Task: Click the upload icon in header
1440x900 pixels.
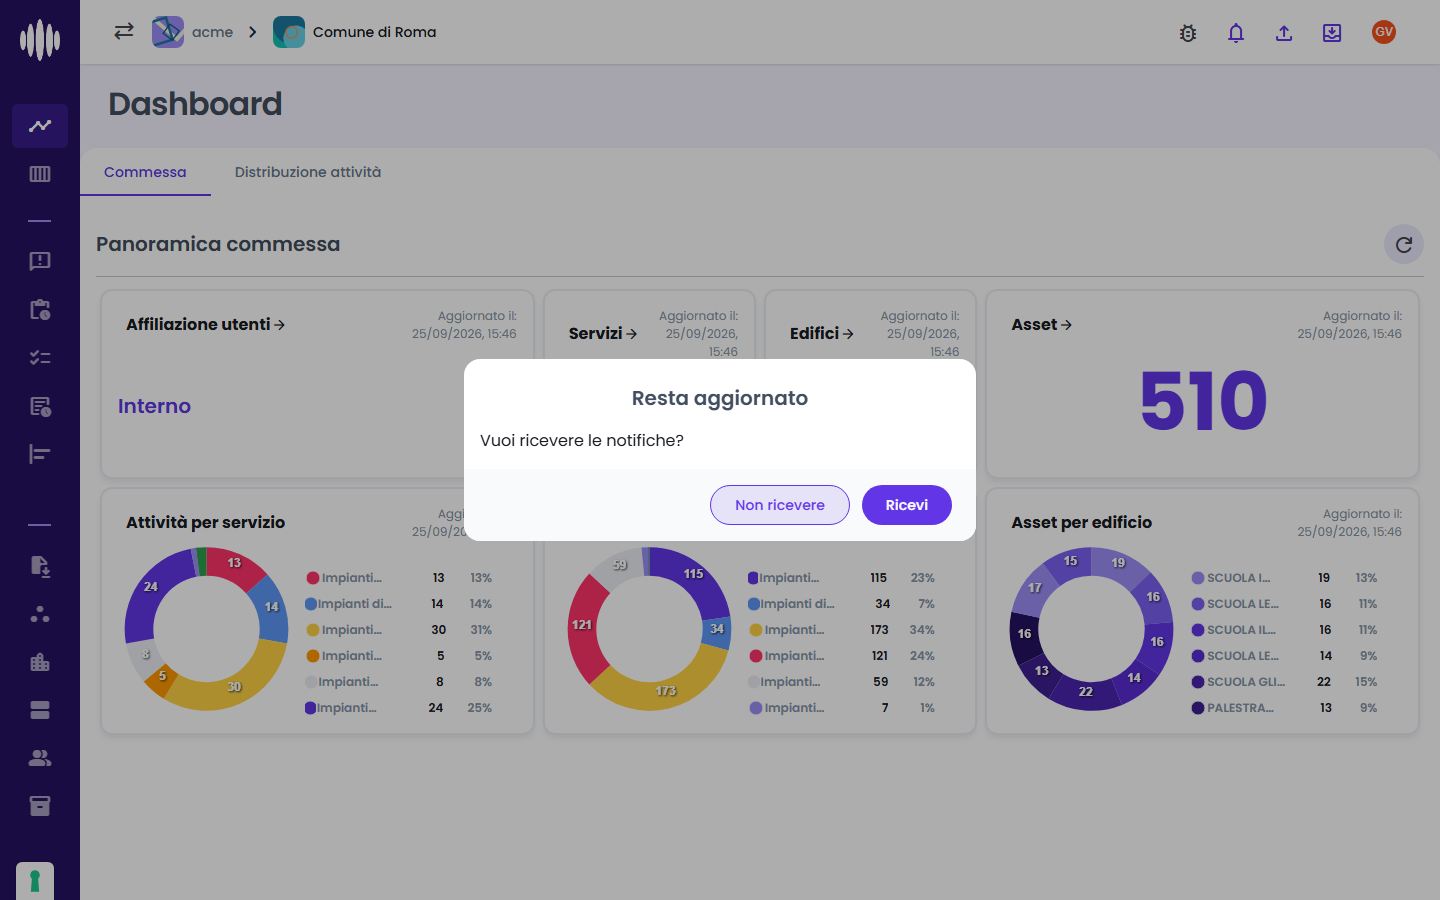Action: tap(1284, 33)
